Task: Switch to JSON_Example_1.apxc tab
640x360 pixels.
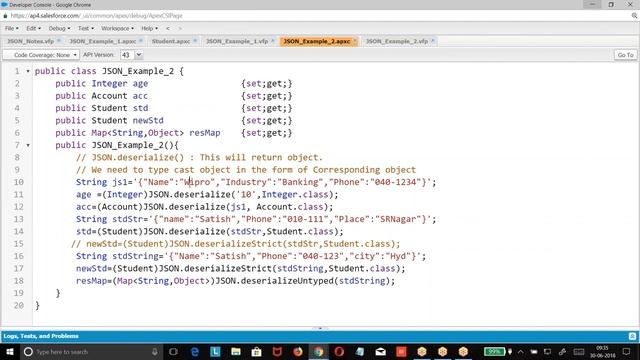Action: pyautogui.click(x=102, y=41)
